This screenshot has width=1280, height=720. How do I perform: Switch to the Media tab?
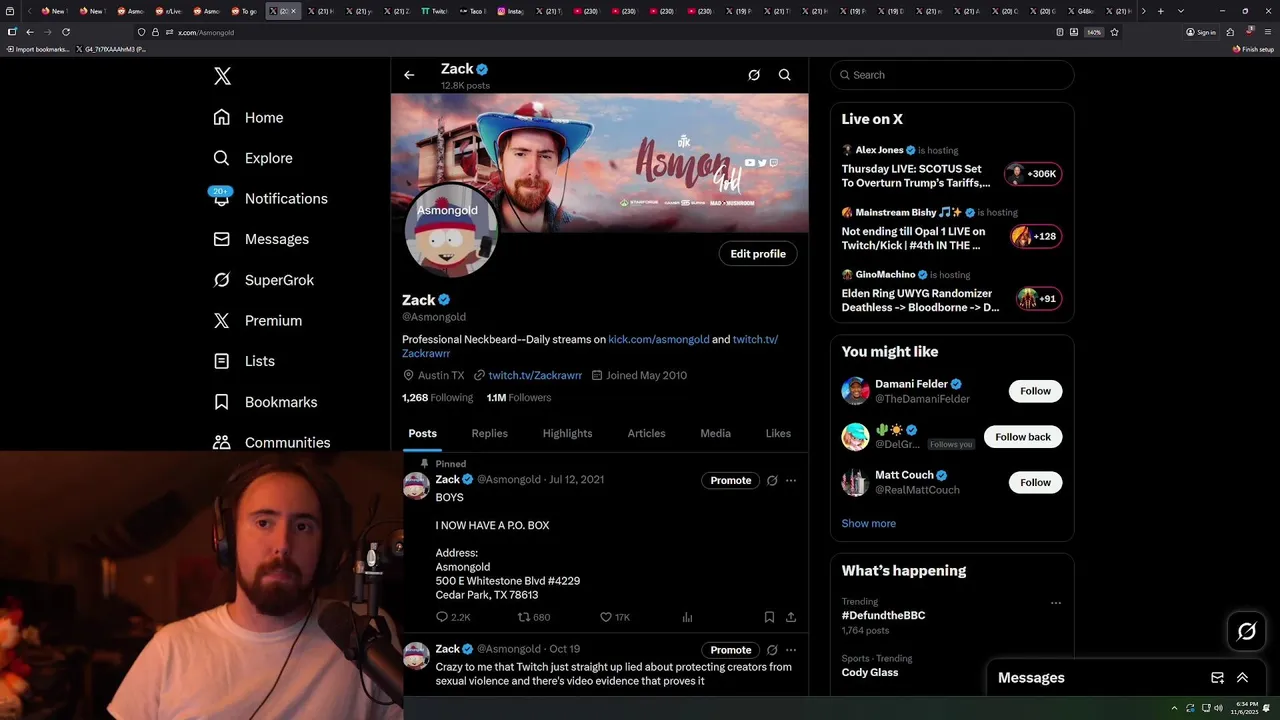click(x=715, y=433)
